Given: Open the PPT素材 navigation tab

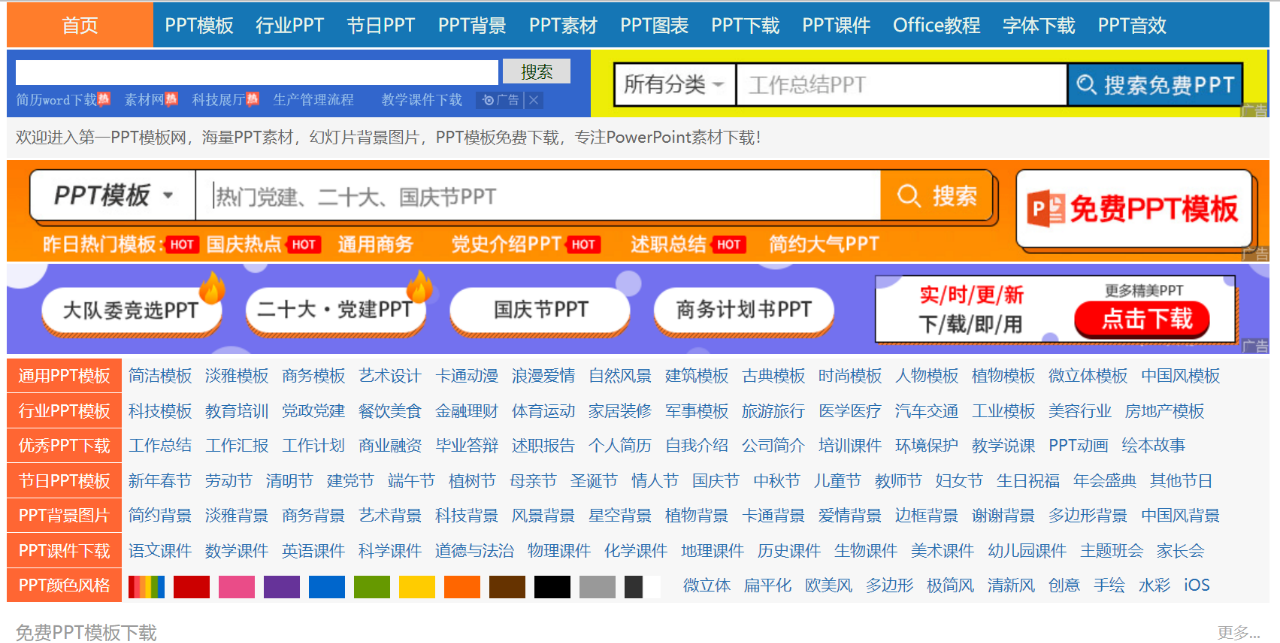Looking at the screenshot, I should (x=563, y=25).
